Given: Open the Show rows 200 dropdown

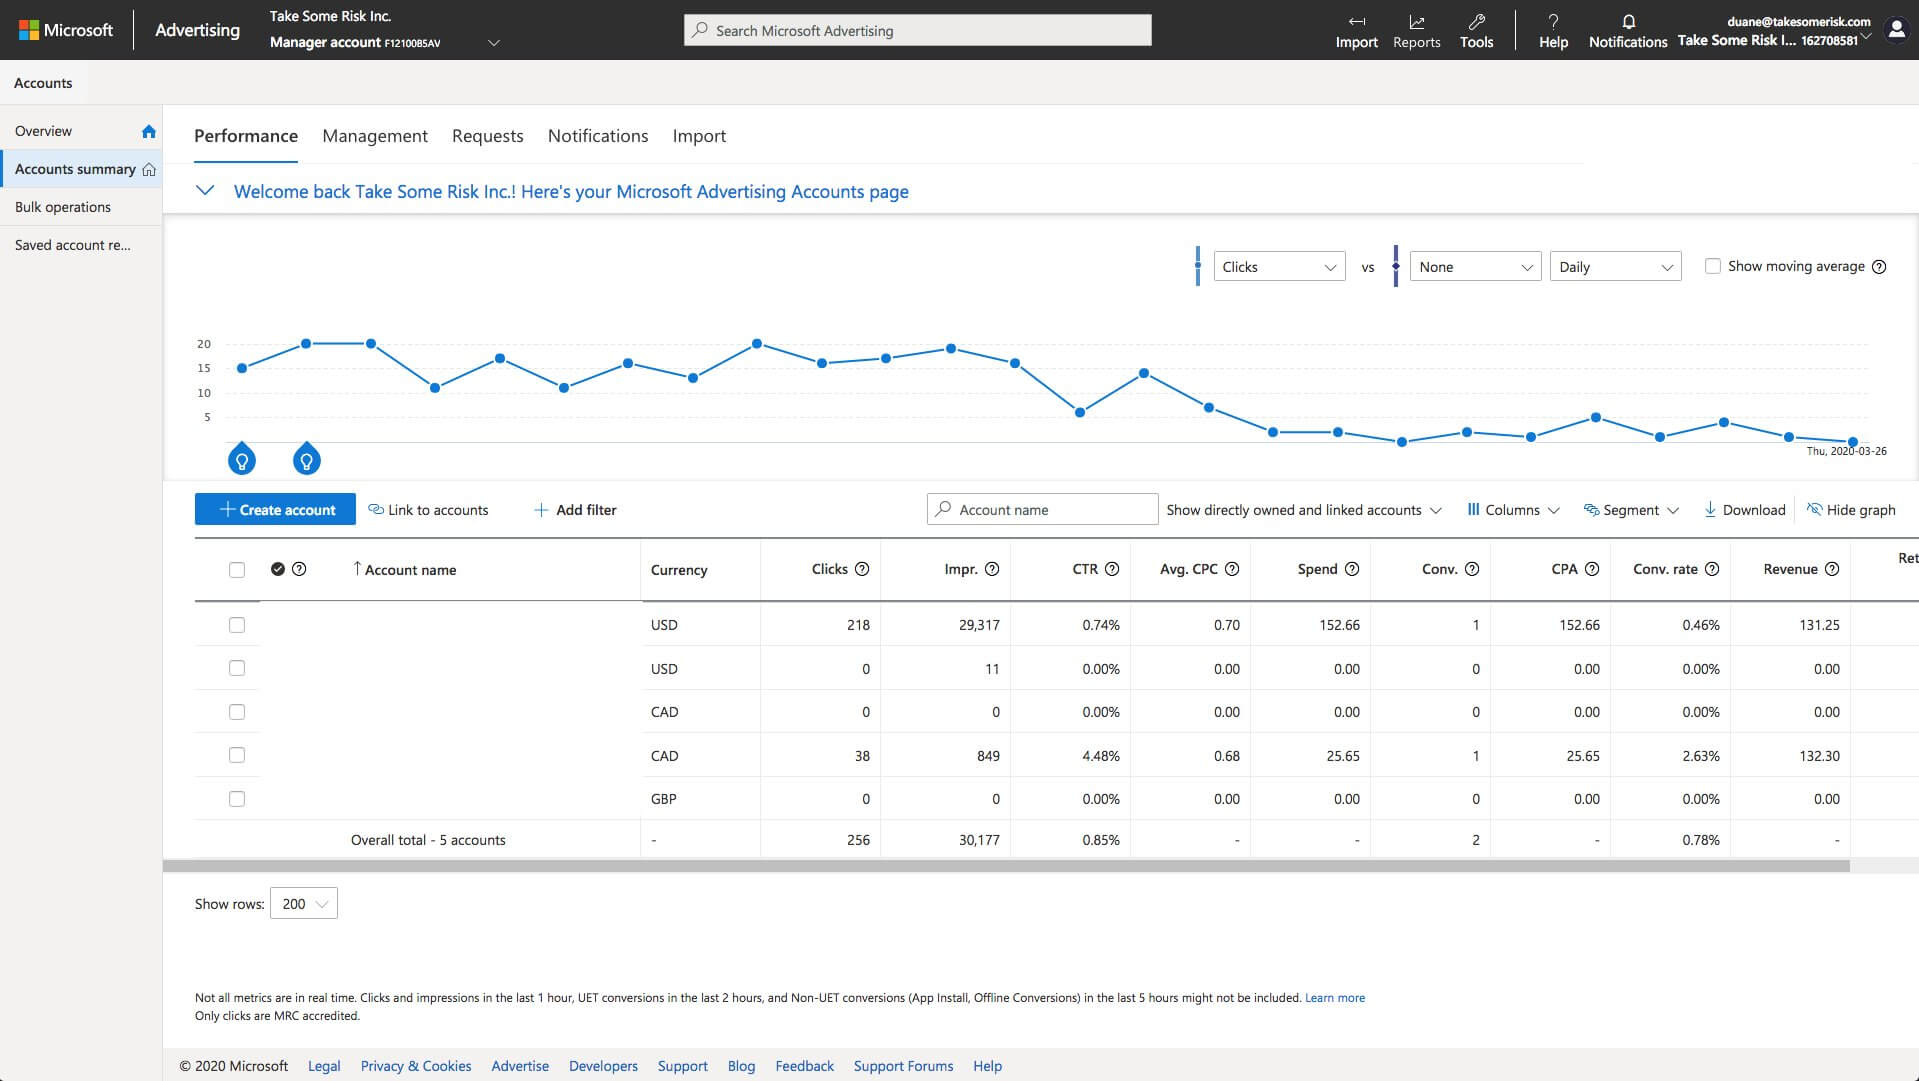Looking at the screenshot, I should 304,903.
